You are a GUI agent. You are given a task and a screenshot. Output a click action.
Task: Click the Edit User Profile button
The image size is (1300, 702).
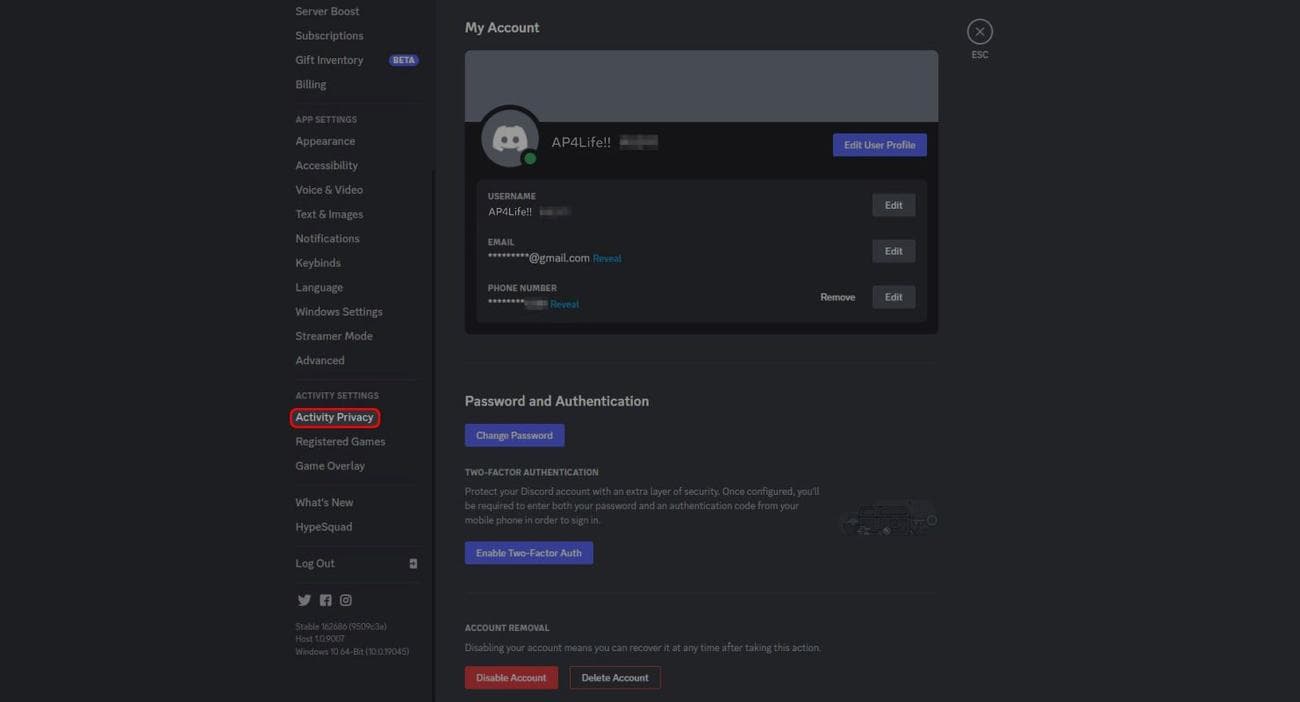879,145
